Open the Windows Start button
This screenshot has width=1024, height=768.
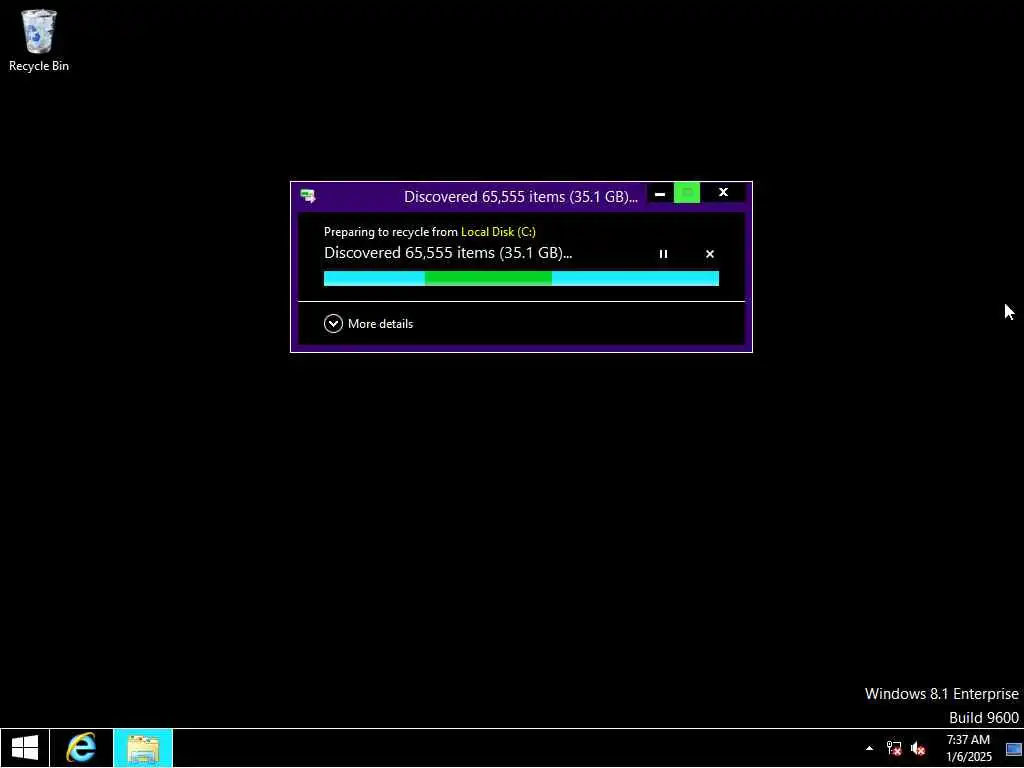[x=25, y=748]
